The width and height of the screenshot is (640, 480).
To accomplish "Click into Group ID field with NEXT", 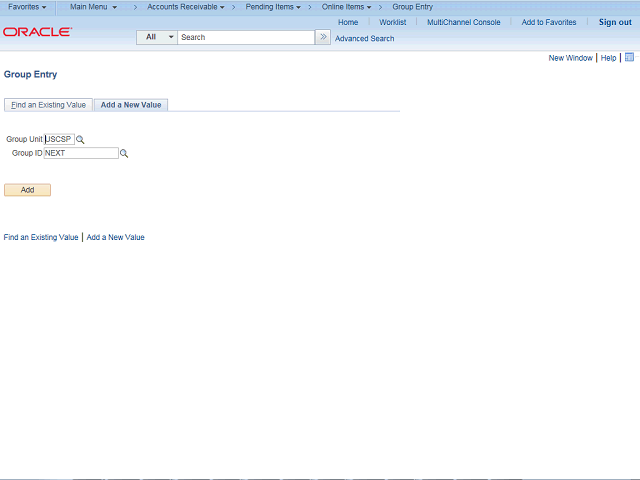I will pyautogui.click(x=81, y=153).
